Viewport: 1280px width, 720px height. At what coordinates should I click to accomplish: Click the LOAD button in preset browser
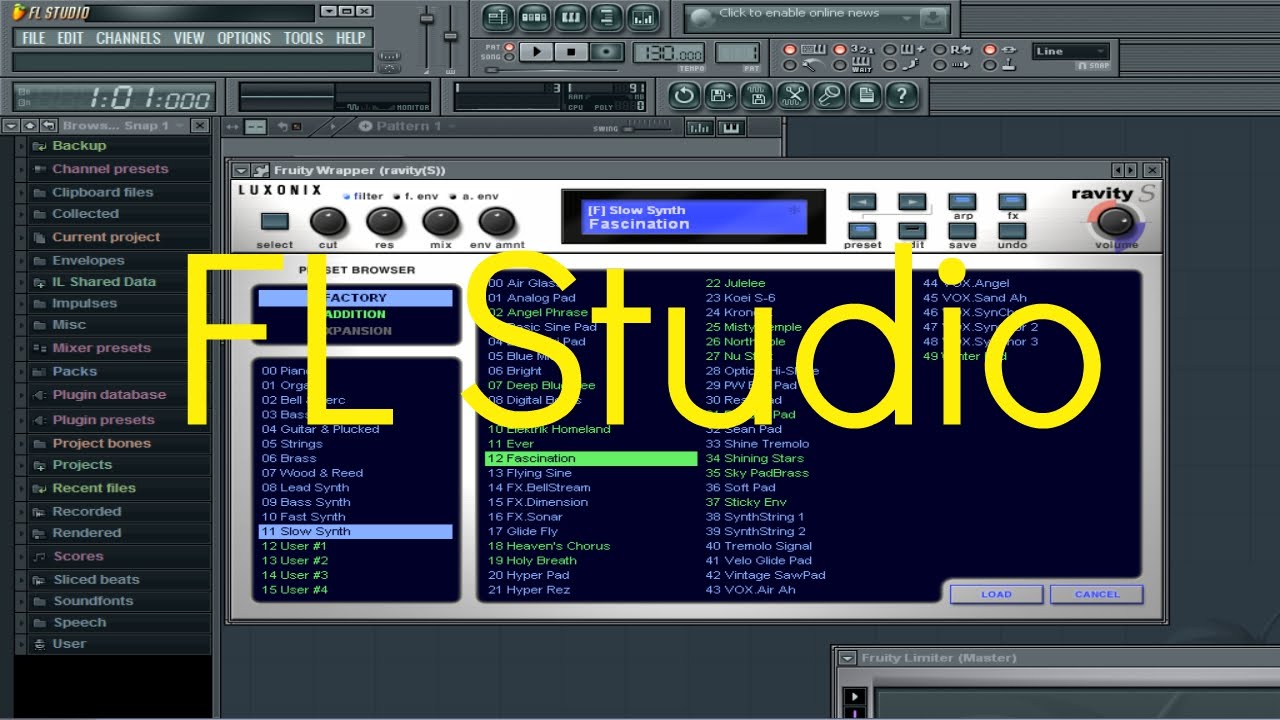pyautogui.click(x=996, y=594)
